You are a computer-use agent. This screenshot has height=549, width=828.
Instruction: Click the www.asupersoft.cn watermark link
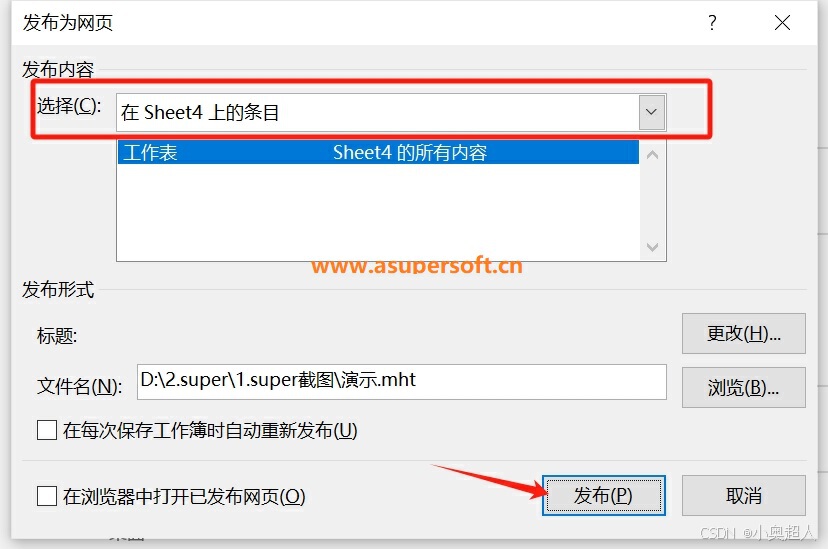[417, 266]
